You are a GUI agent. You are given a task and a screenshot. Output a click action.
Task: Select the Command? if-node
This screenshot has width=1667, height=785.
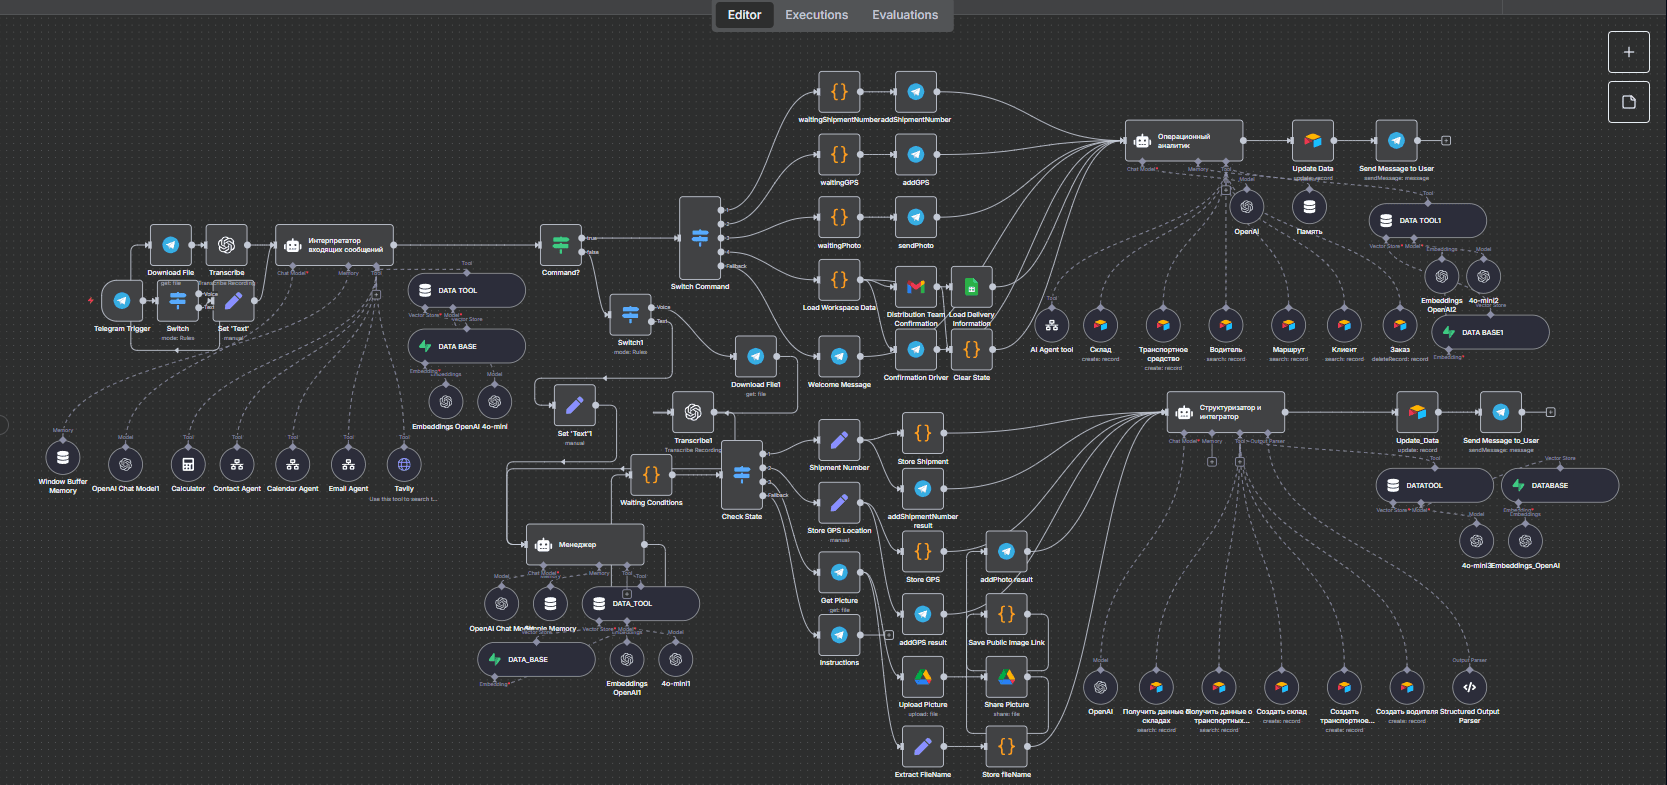pyautogui.click(x=561, y=245)
